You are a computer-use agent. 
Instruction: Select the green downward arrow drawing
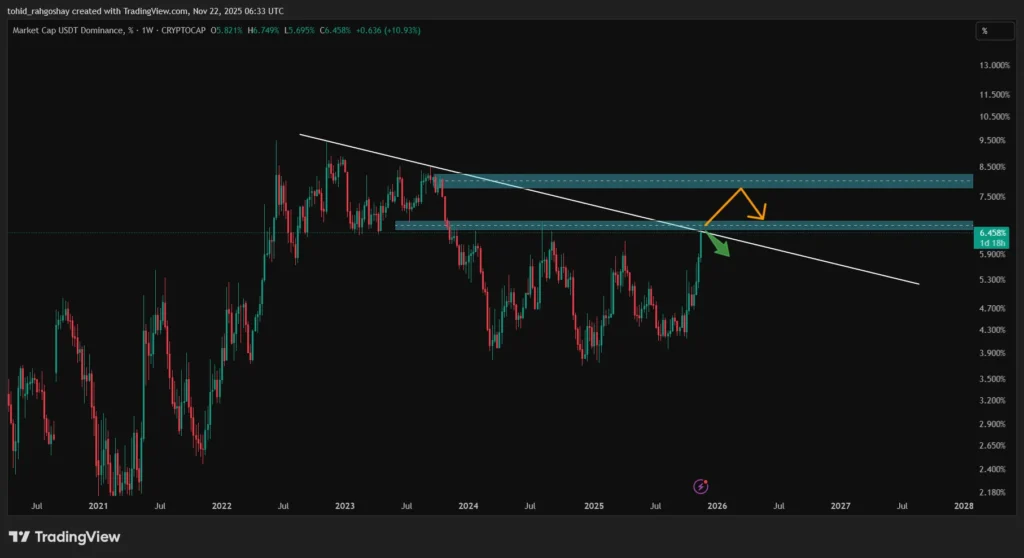pos(719,245)
